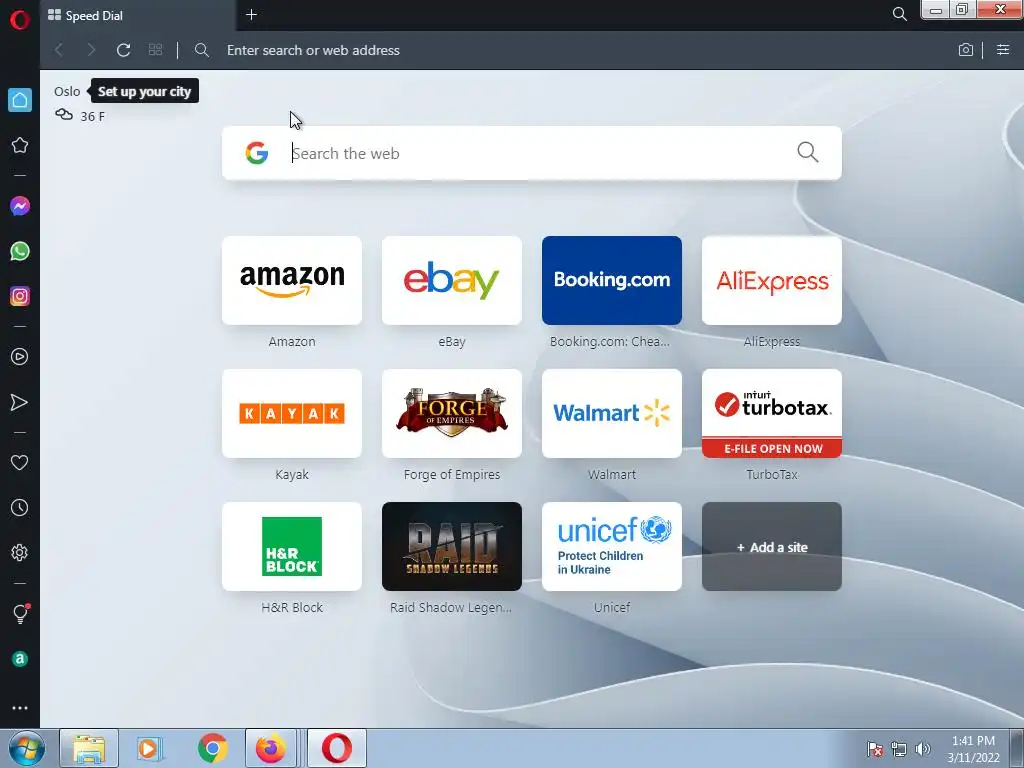Open Instagram in the sidebar

pos(20,296)
